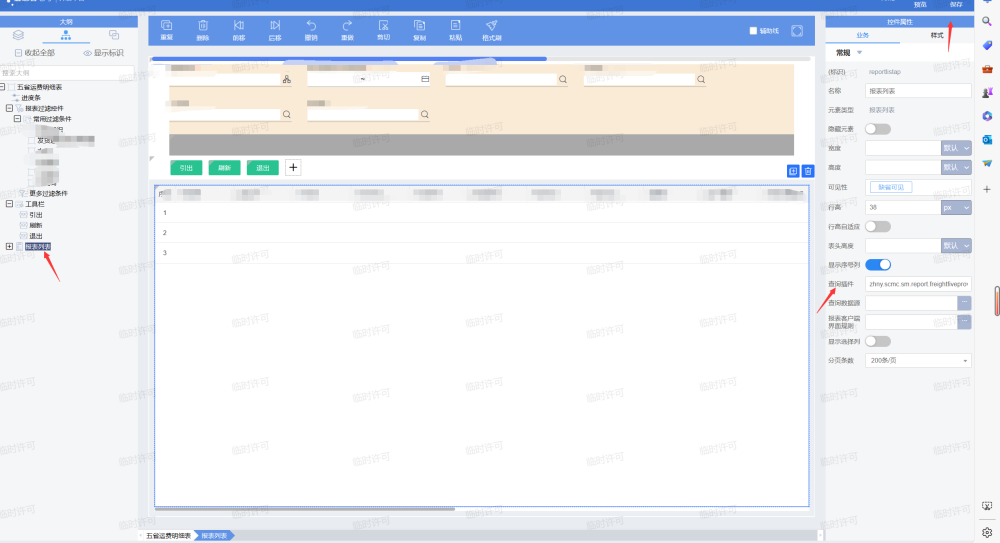The width and height of the screenshot is (1000, 543).
Task: Click the 前移 move-forward toolbar icon
Action: pyautogui.click(x=239, y=26)
